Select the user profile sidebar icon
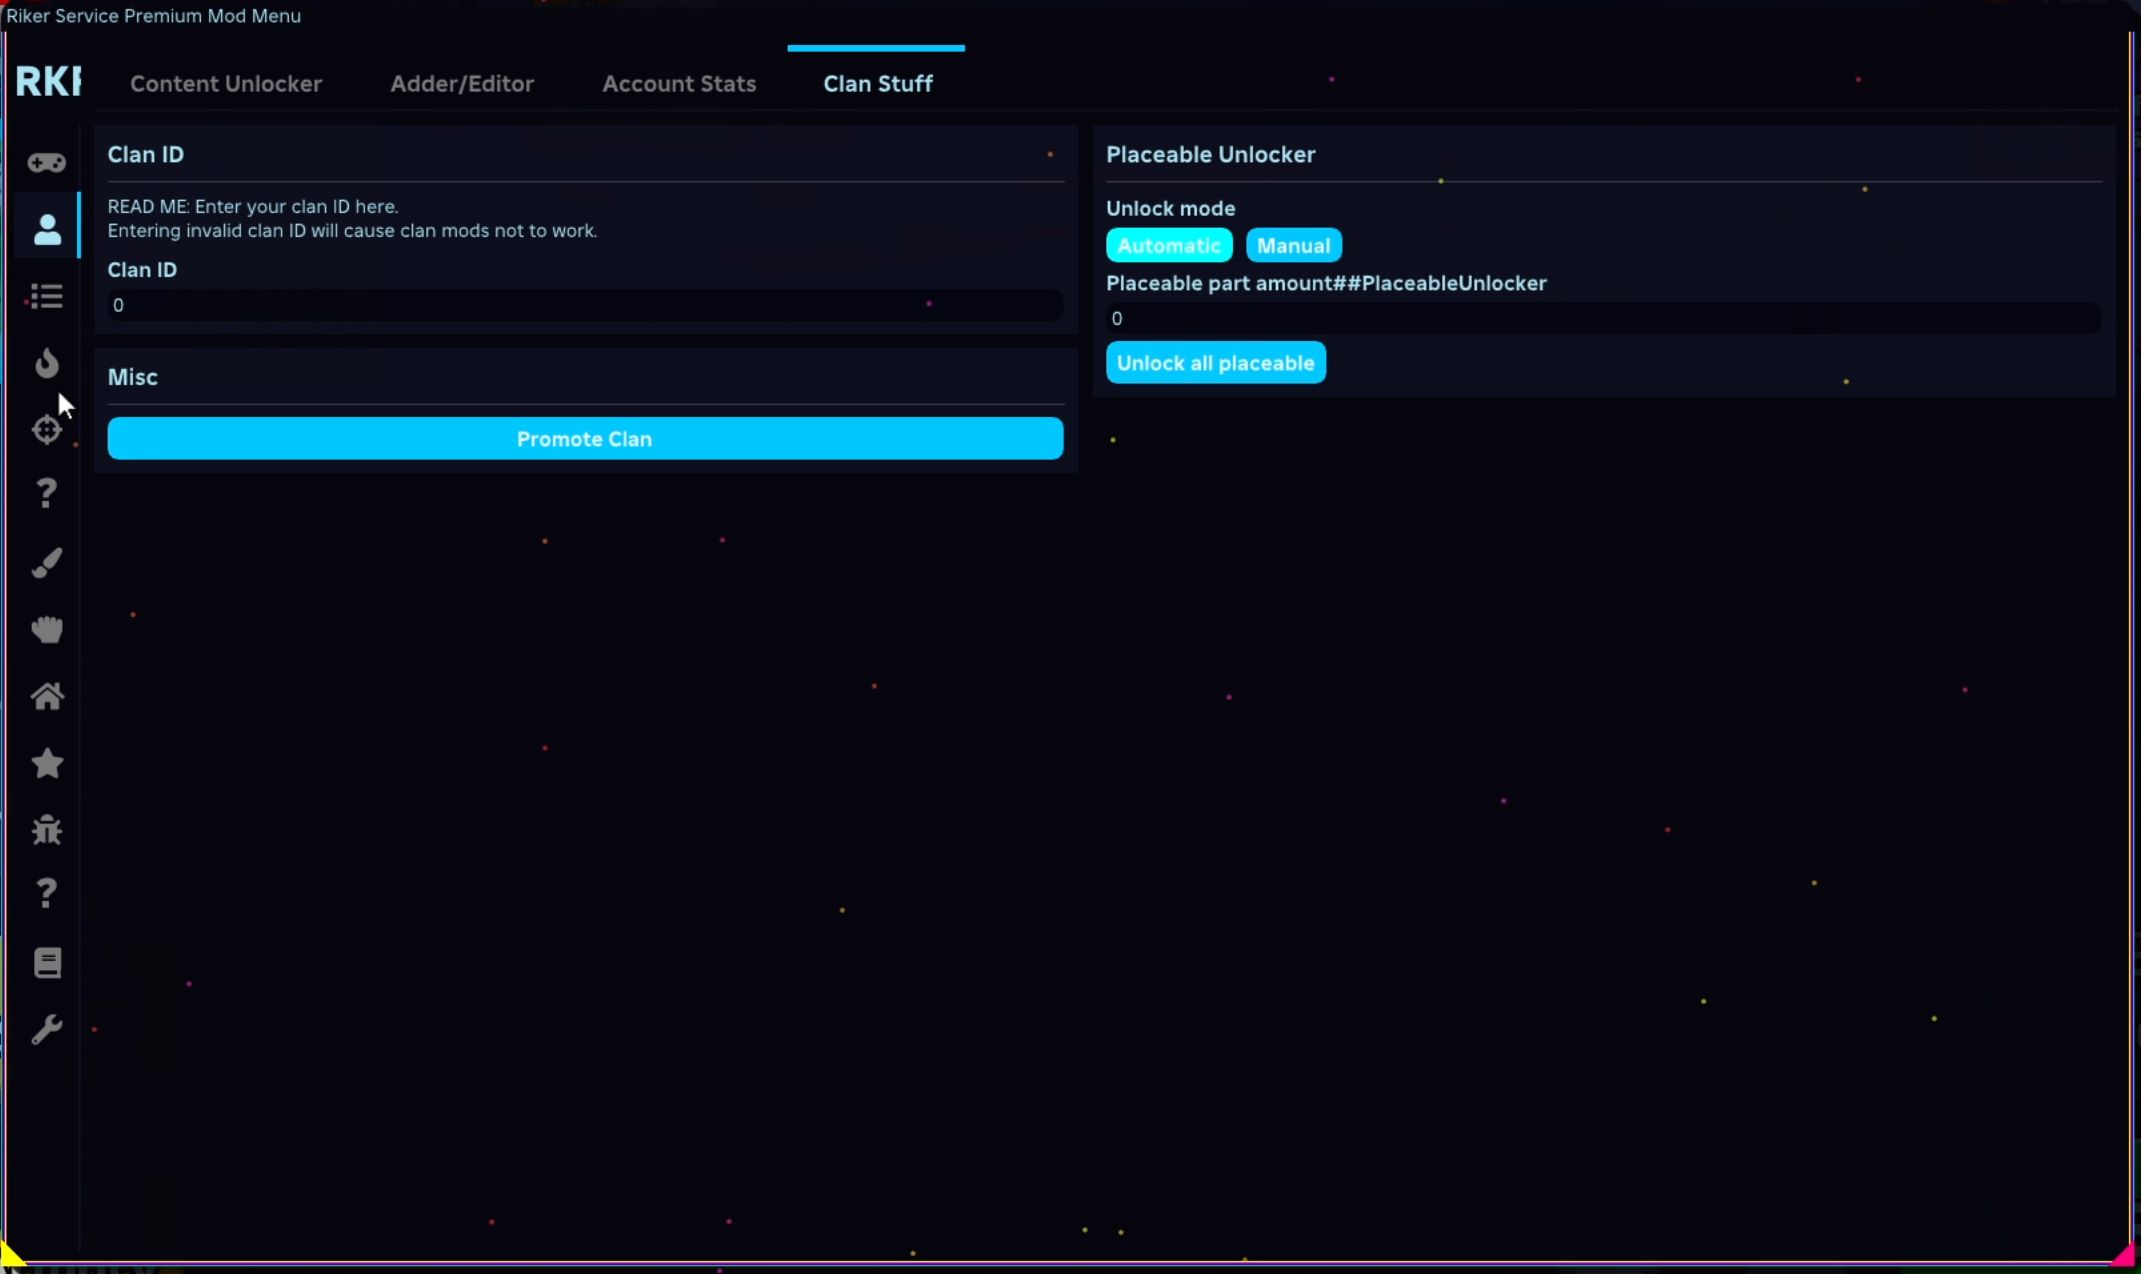 [x=47, y=229]
